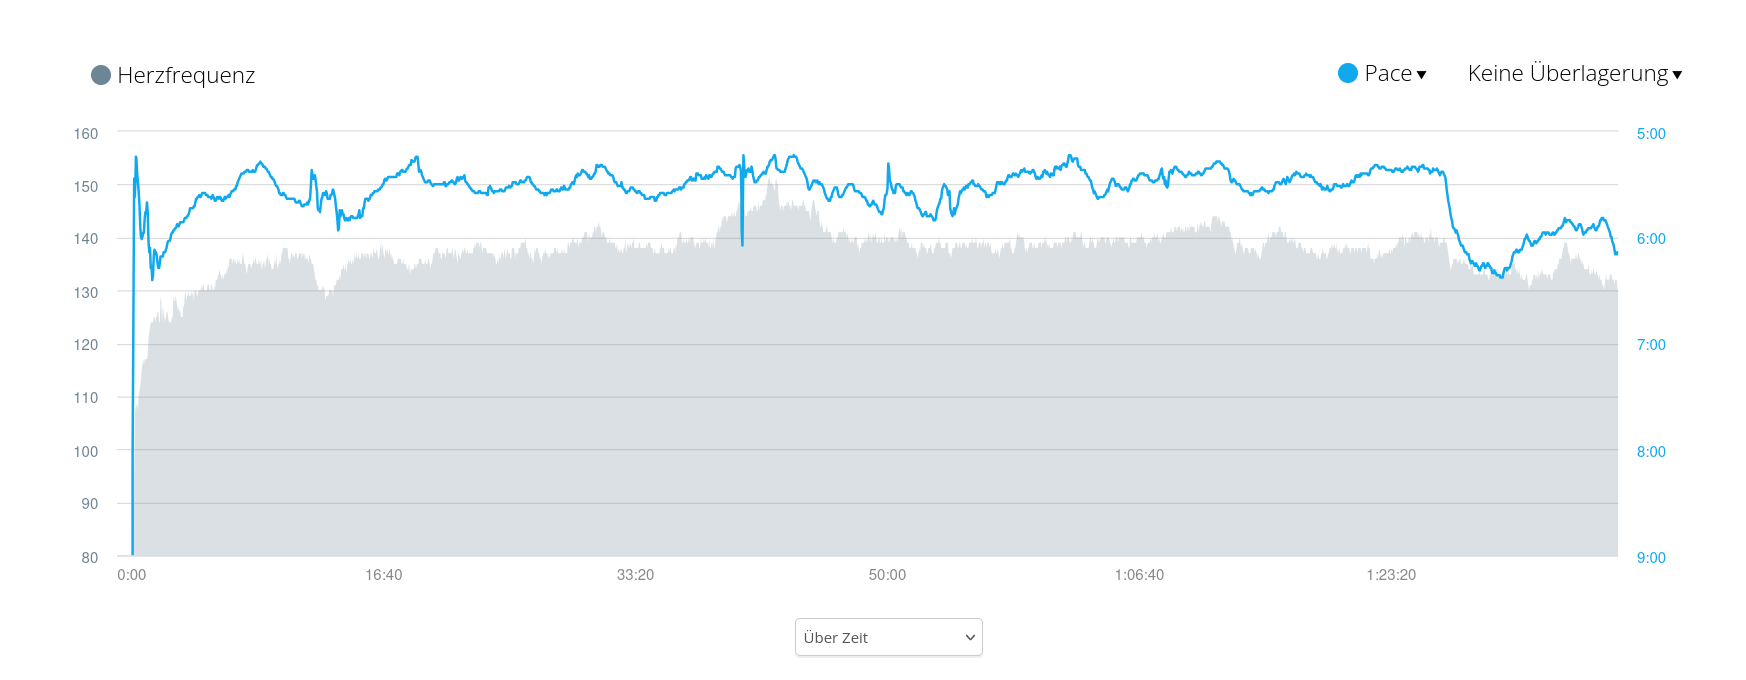Click the 160 heart rate axis label
The width and height of the screenshot is (1746, 680).
[86, 133]
